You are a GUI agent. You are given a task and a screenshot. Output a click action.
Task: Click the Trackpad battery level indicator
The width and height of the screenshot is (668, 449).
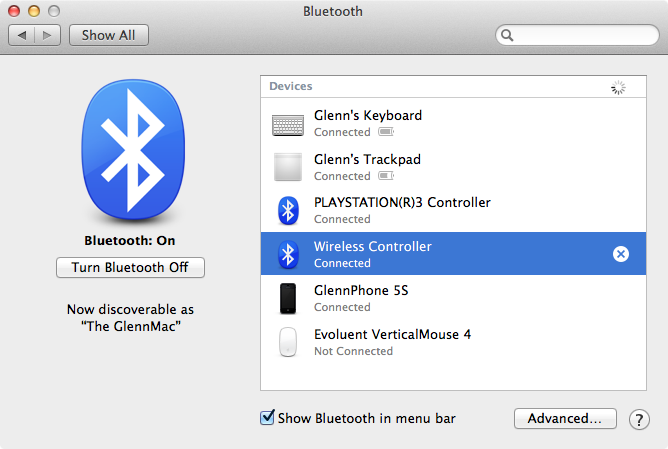[x=385, y=176]
